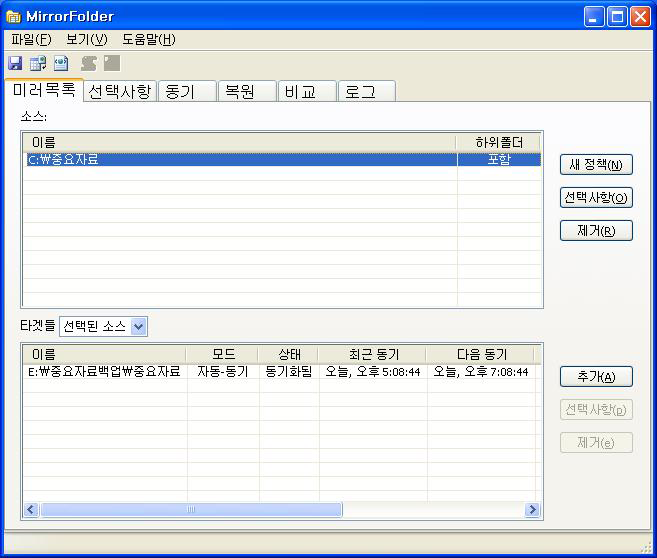This screenshot has width=657, height=558.
Task: Click the 상태 column header
Action: 289,354
